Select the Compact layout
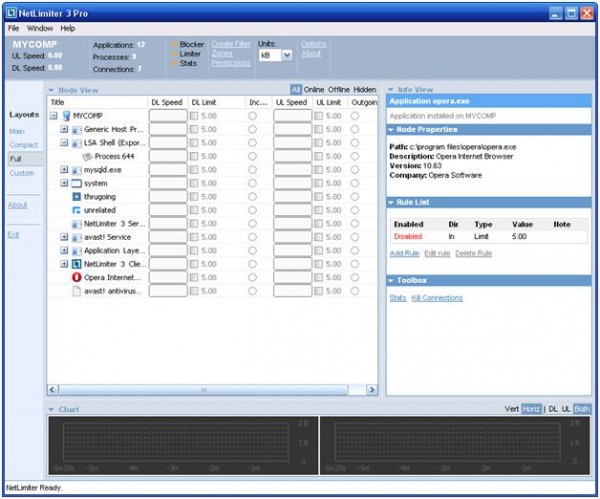The width and height of the screenshot is (600, 499). pos(24,145)
